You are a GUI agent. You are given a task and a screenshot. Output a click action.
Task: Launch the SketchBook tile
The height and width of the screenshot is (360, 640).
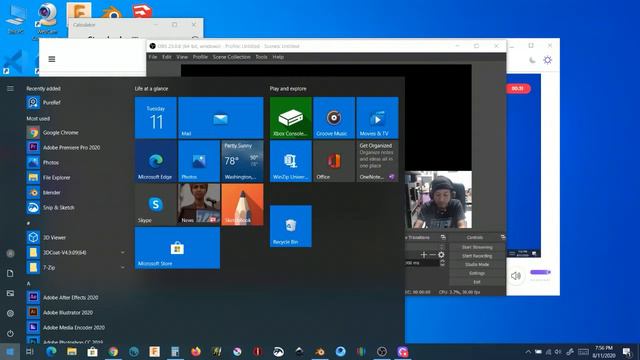pyautogui.click(x=242, y=204)
